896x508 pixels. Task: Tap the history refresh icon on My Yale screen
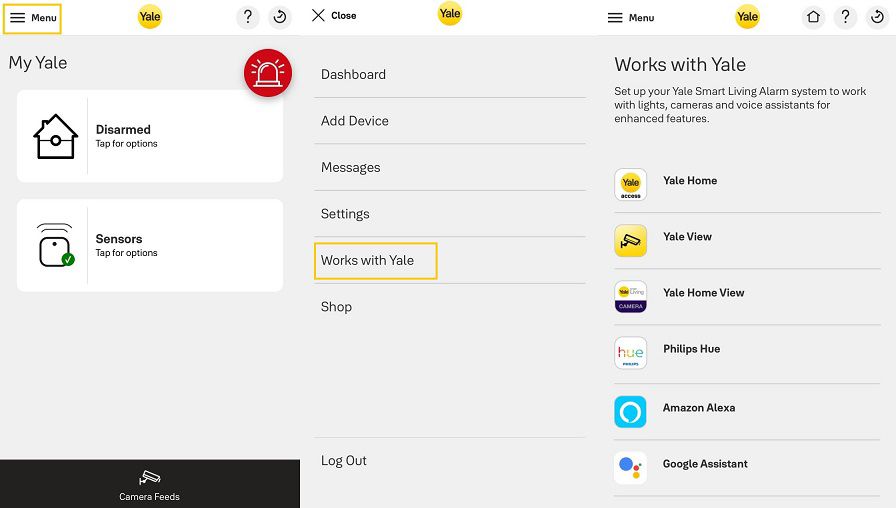280,17
